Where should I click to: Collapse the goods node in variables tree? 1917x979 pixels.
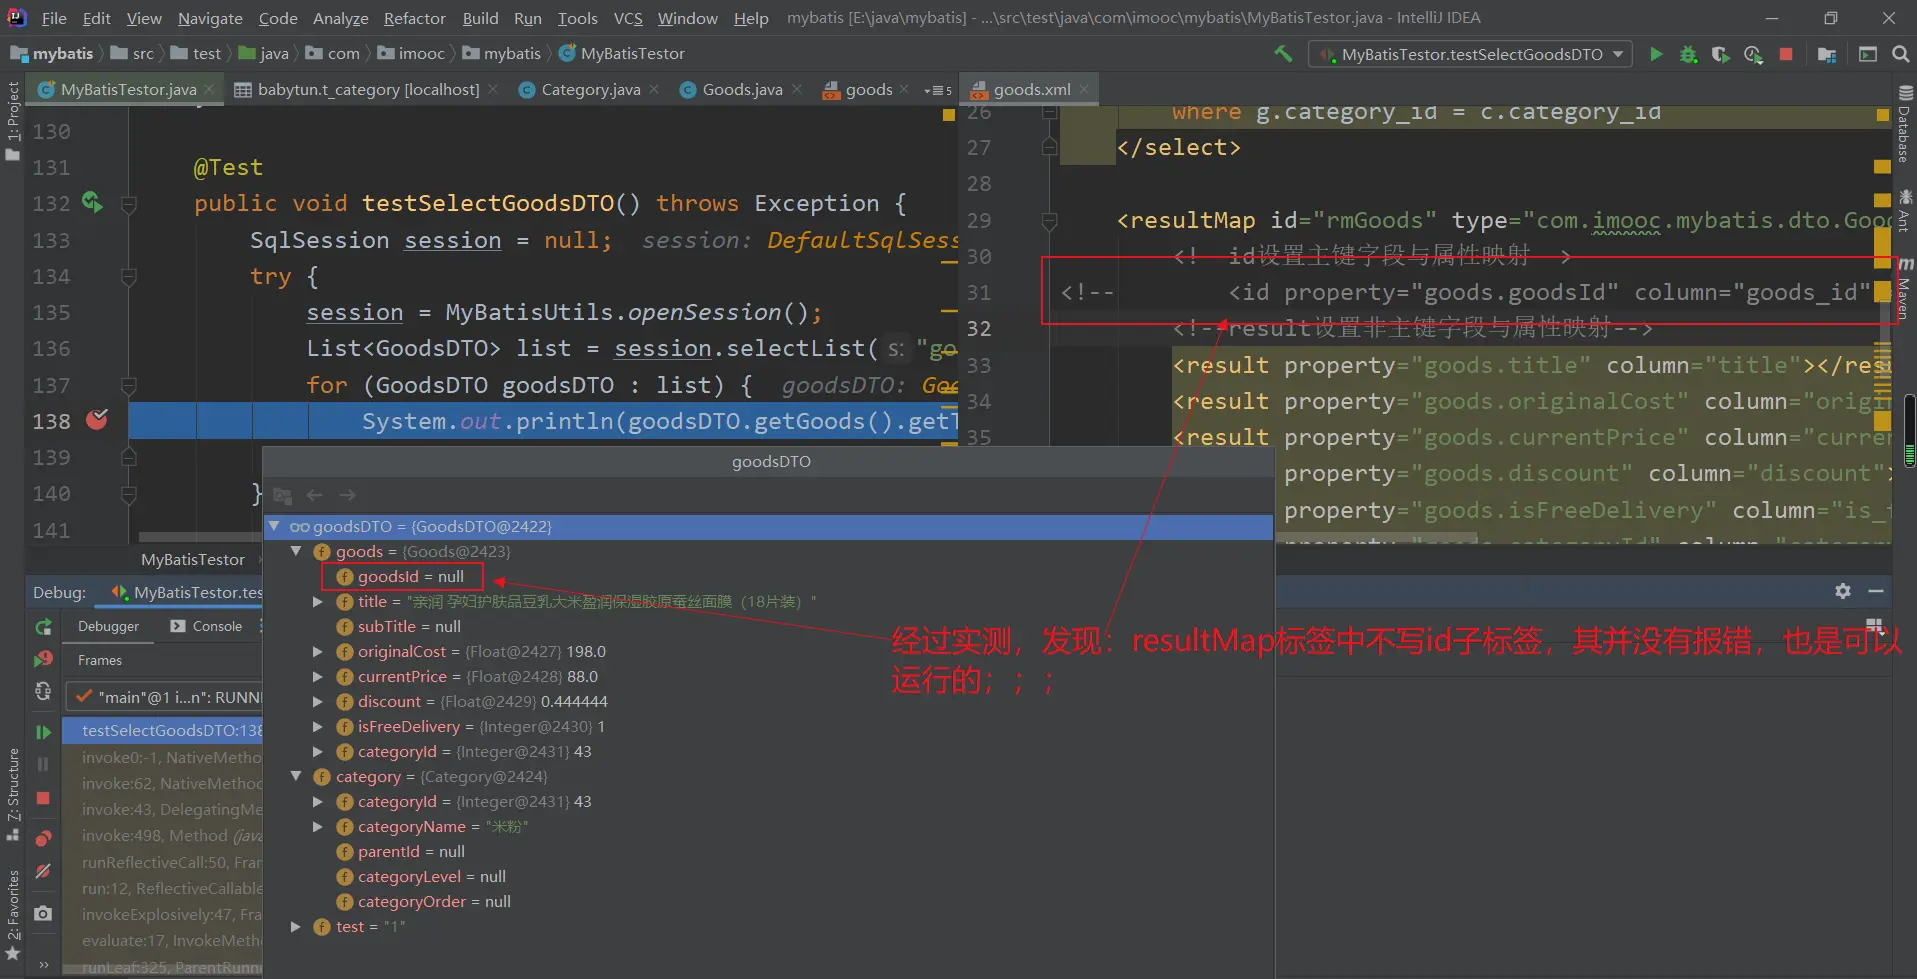(x=296, y=551)
